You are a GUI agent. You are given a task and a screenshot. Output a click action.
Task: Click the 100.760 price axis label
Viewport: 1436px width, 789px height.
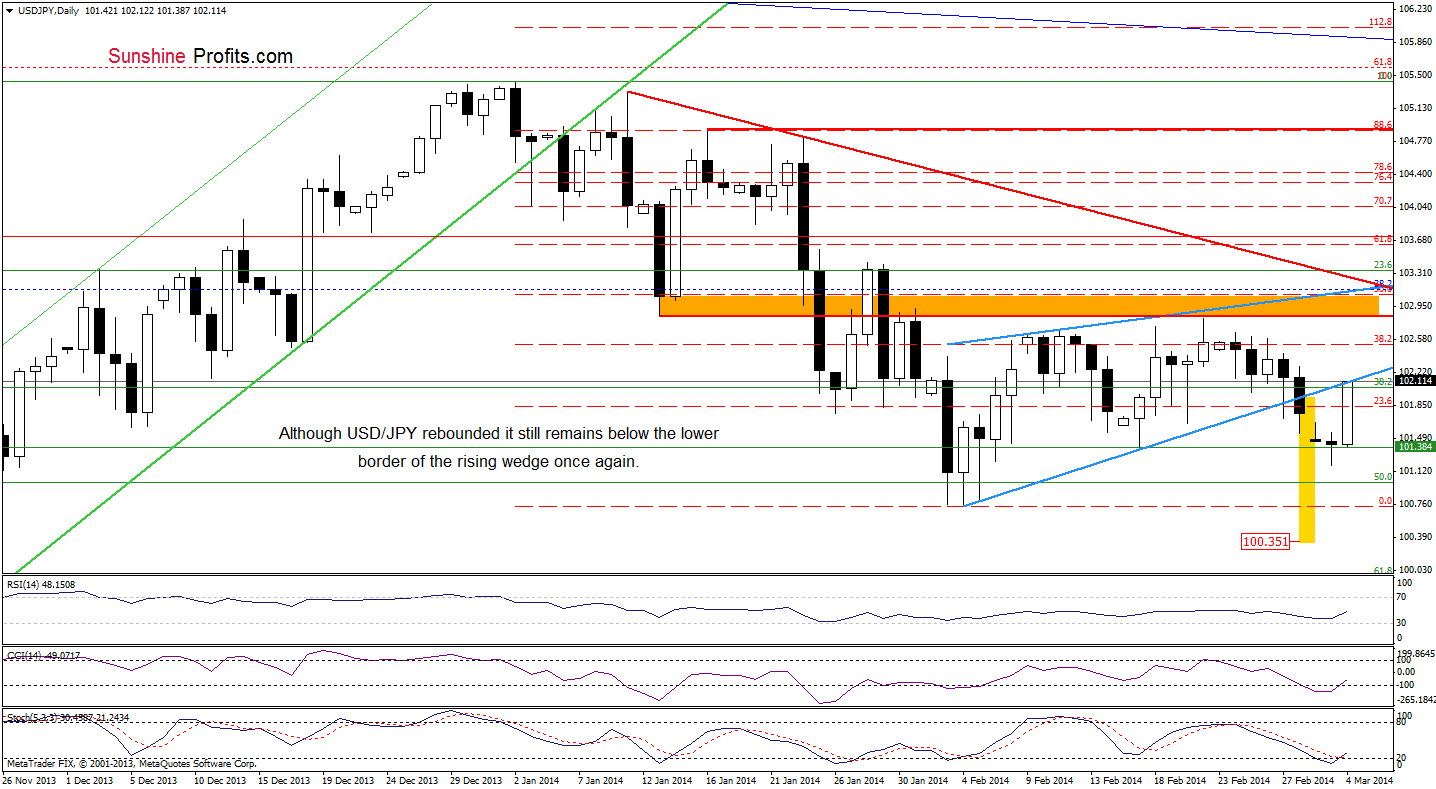(x=1415, y=503)
